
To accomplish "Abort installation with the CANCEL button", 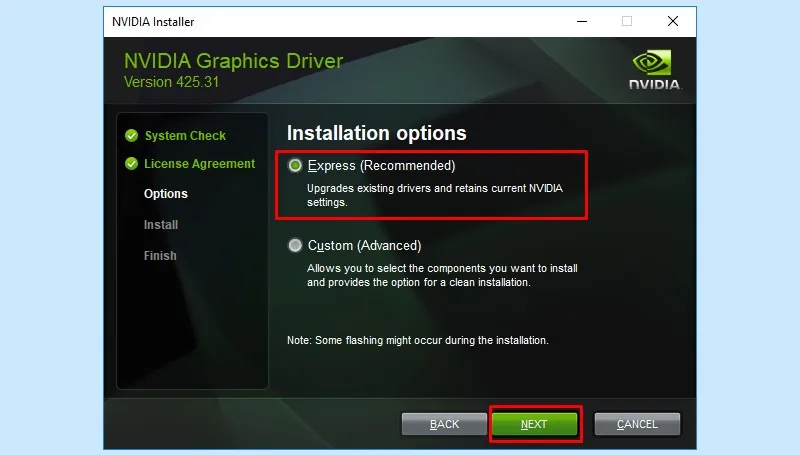I will click(x=637, y=424).
